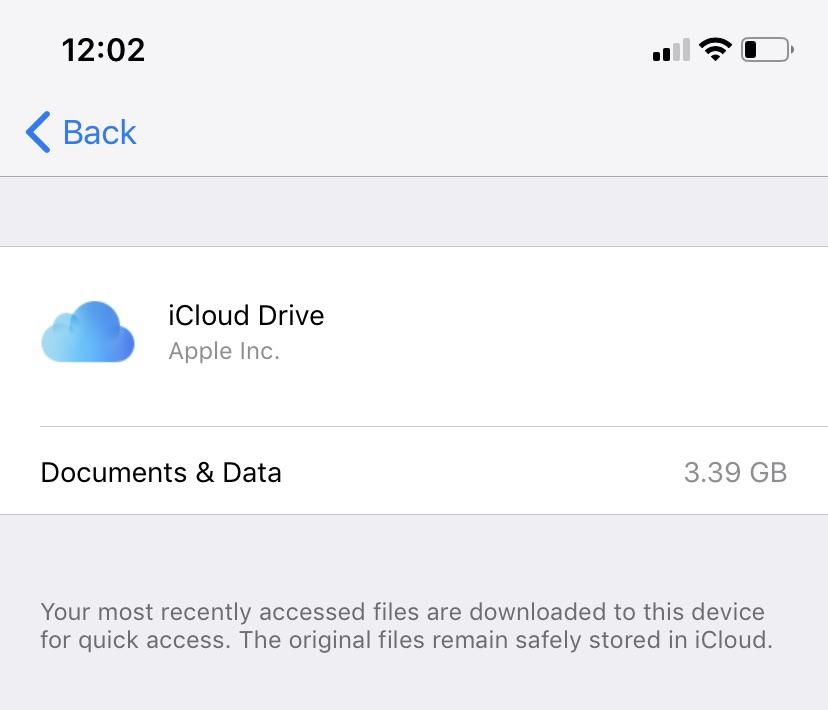Tap the battery icon to check charge

(766, 48)
